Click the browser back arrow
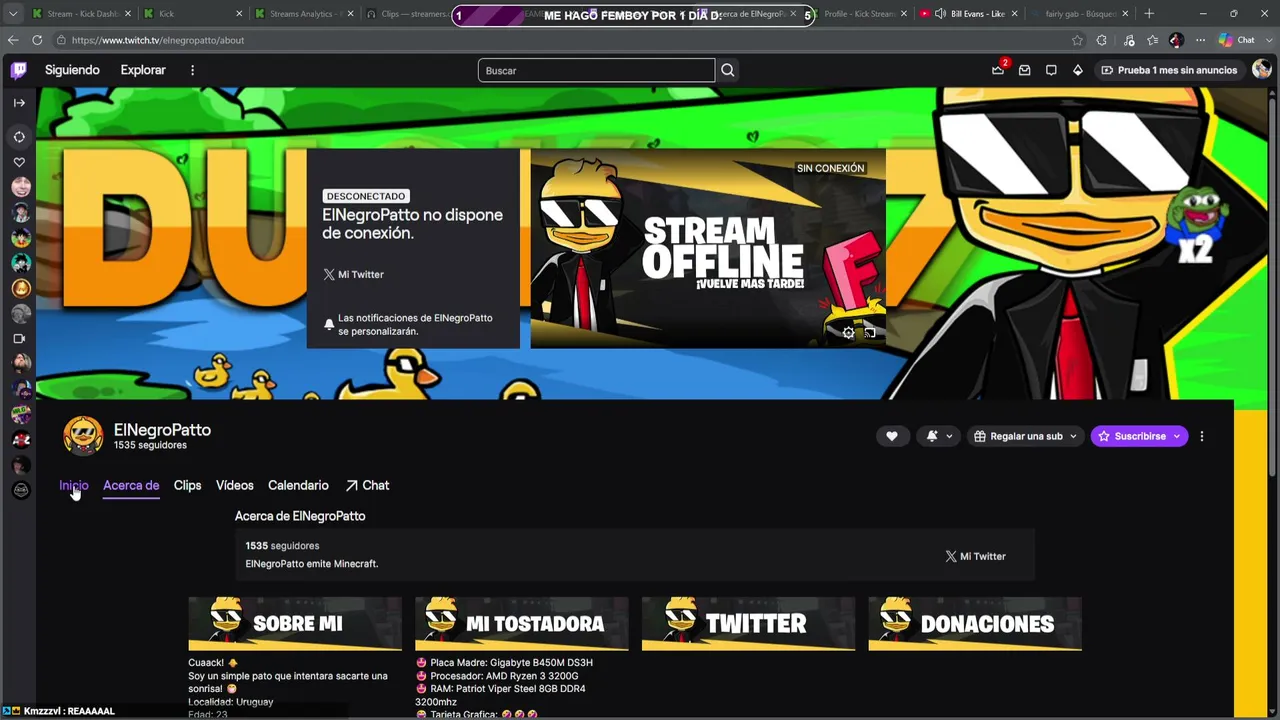 pos(13,40)
